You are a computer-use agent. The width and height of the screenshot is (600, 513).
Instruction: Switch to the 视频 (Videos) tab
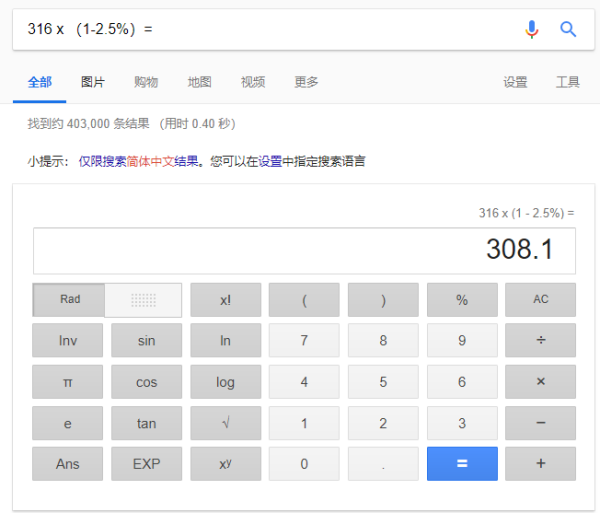pos(253,82)
